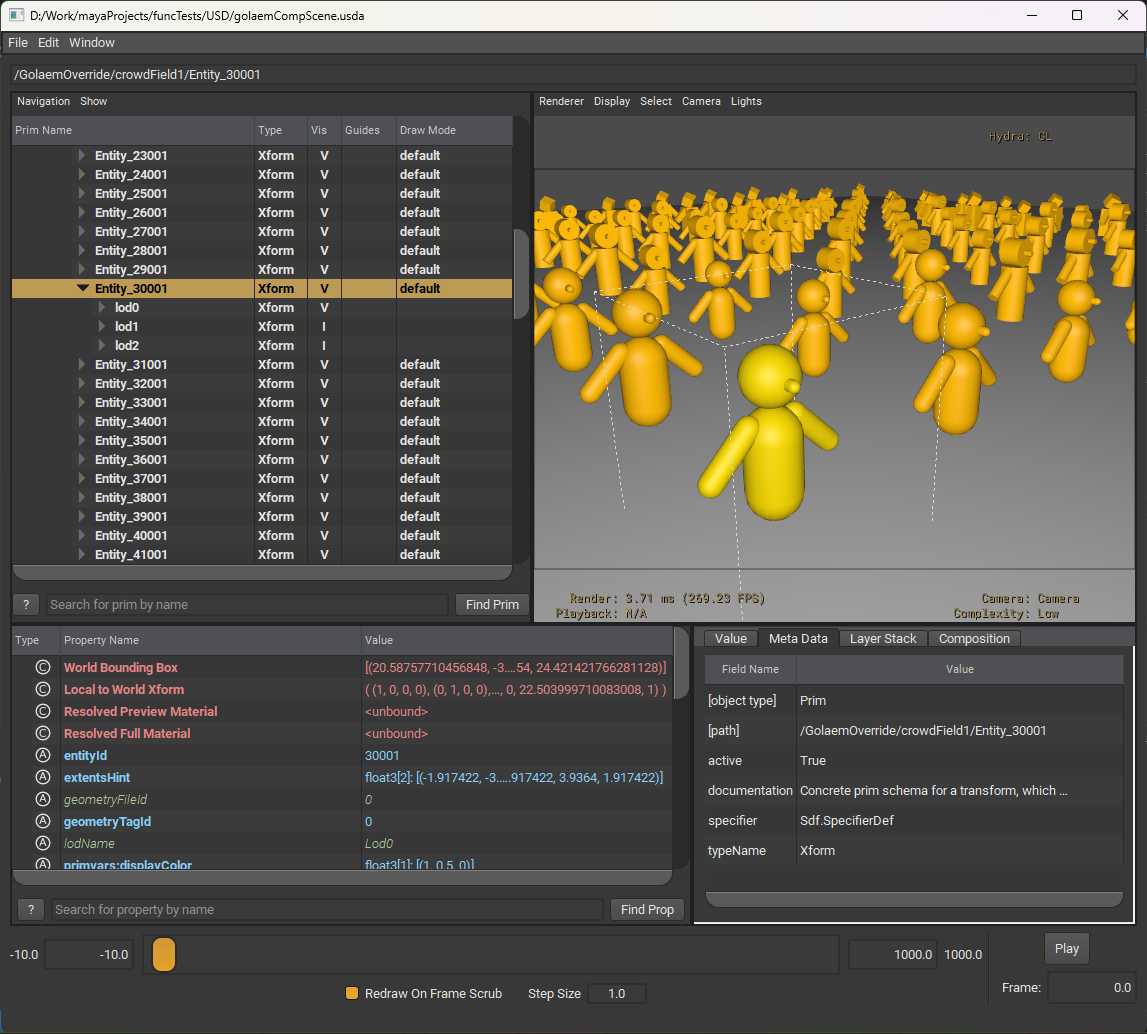
Task: Expand the Entity_31001 prim
Action: click(x=82, y=364)
